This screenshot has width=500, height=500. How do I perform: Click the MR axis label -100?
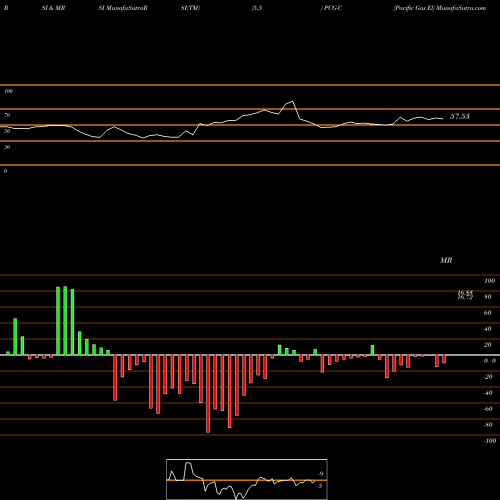point(489,441)
